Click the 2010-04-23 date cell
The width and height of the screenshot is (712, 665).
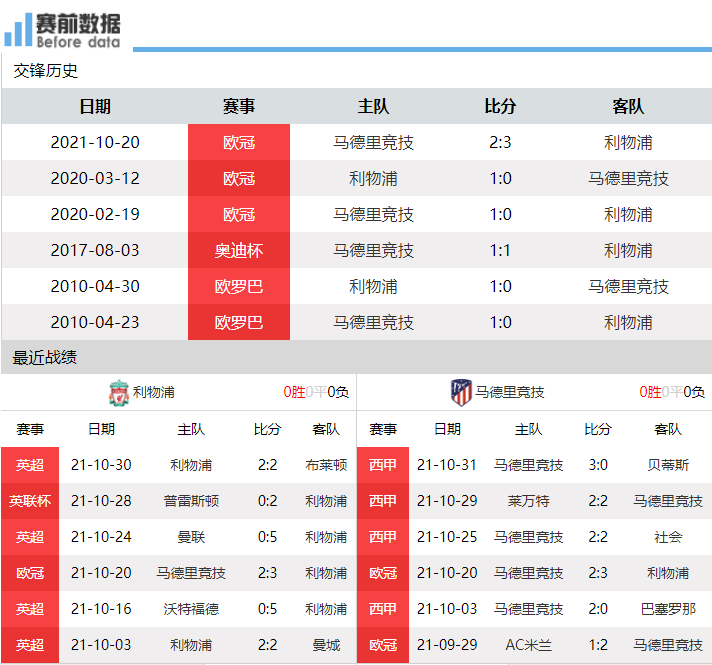pyautogui.click(x=95, y=322)
